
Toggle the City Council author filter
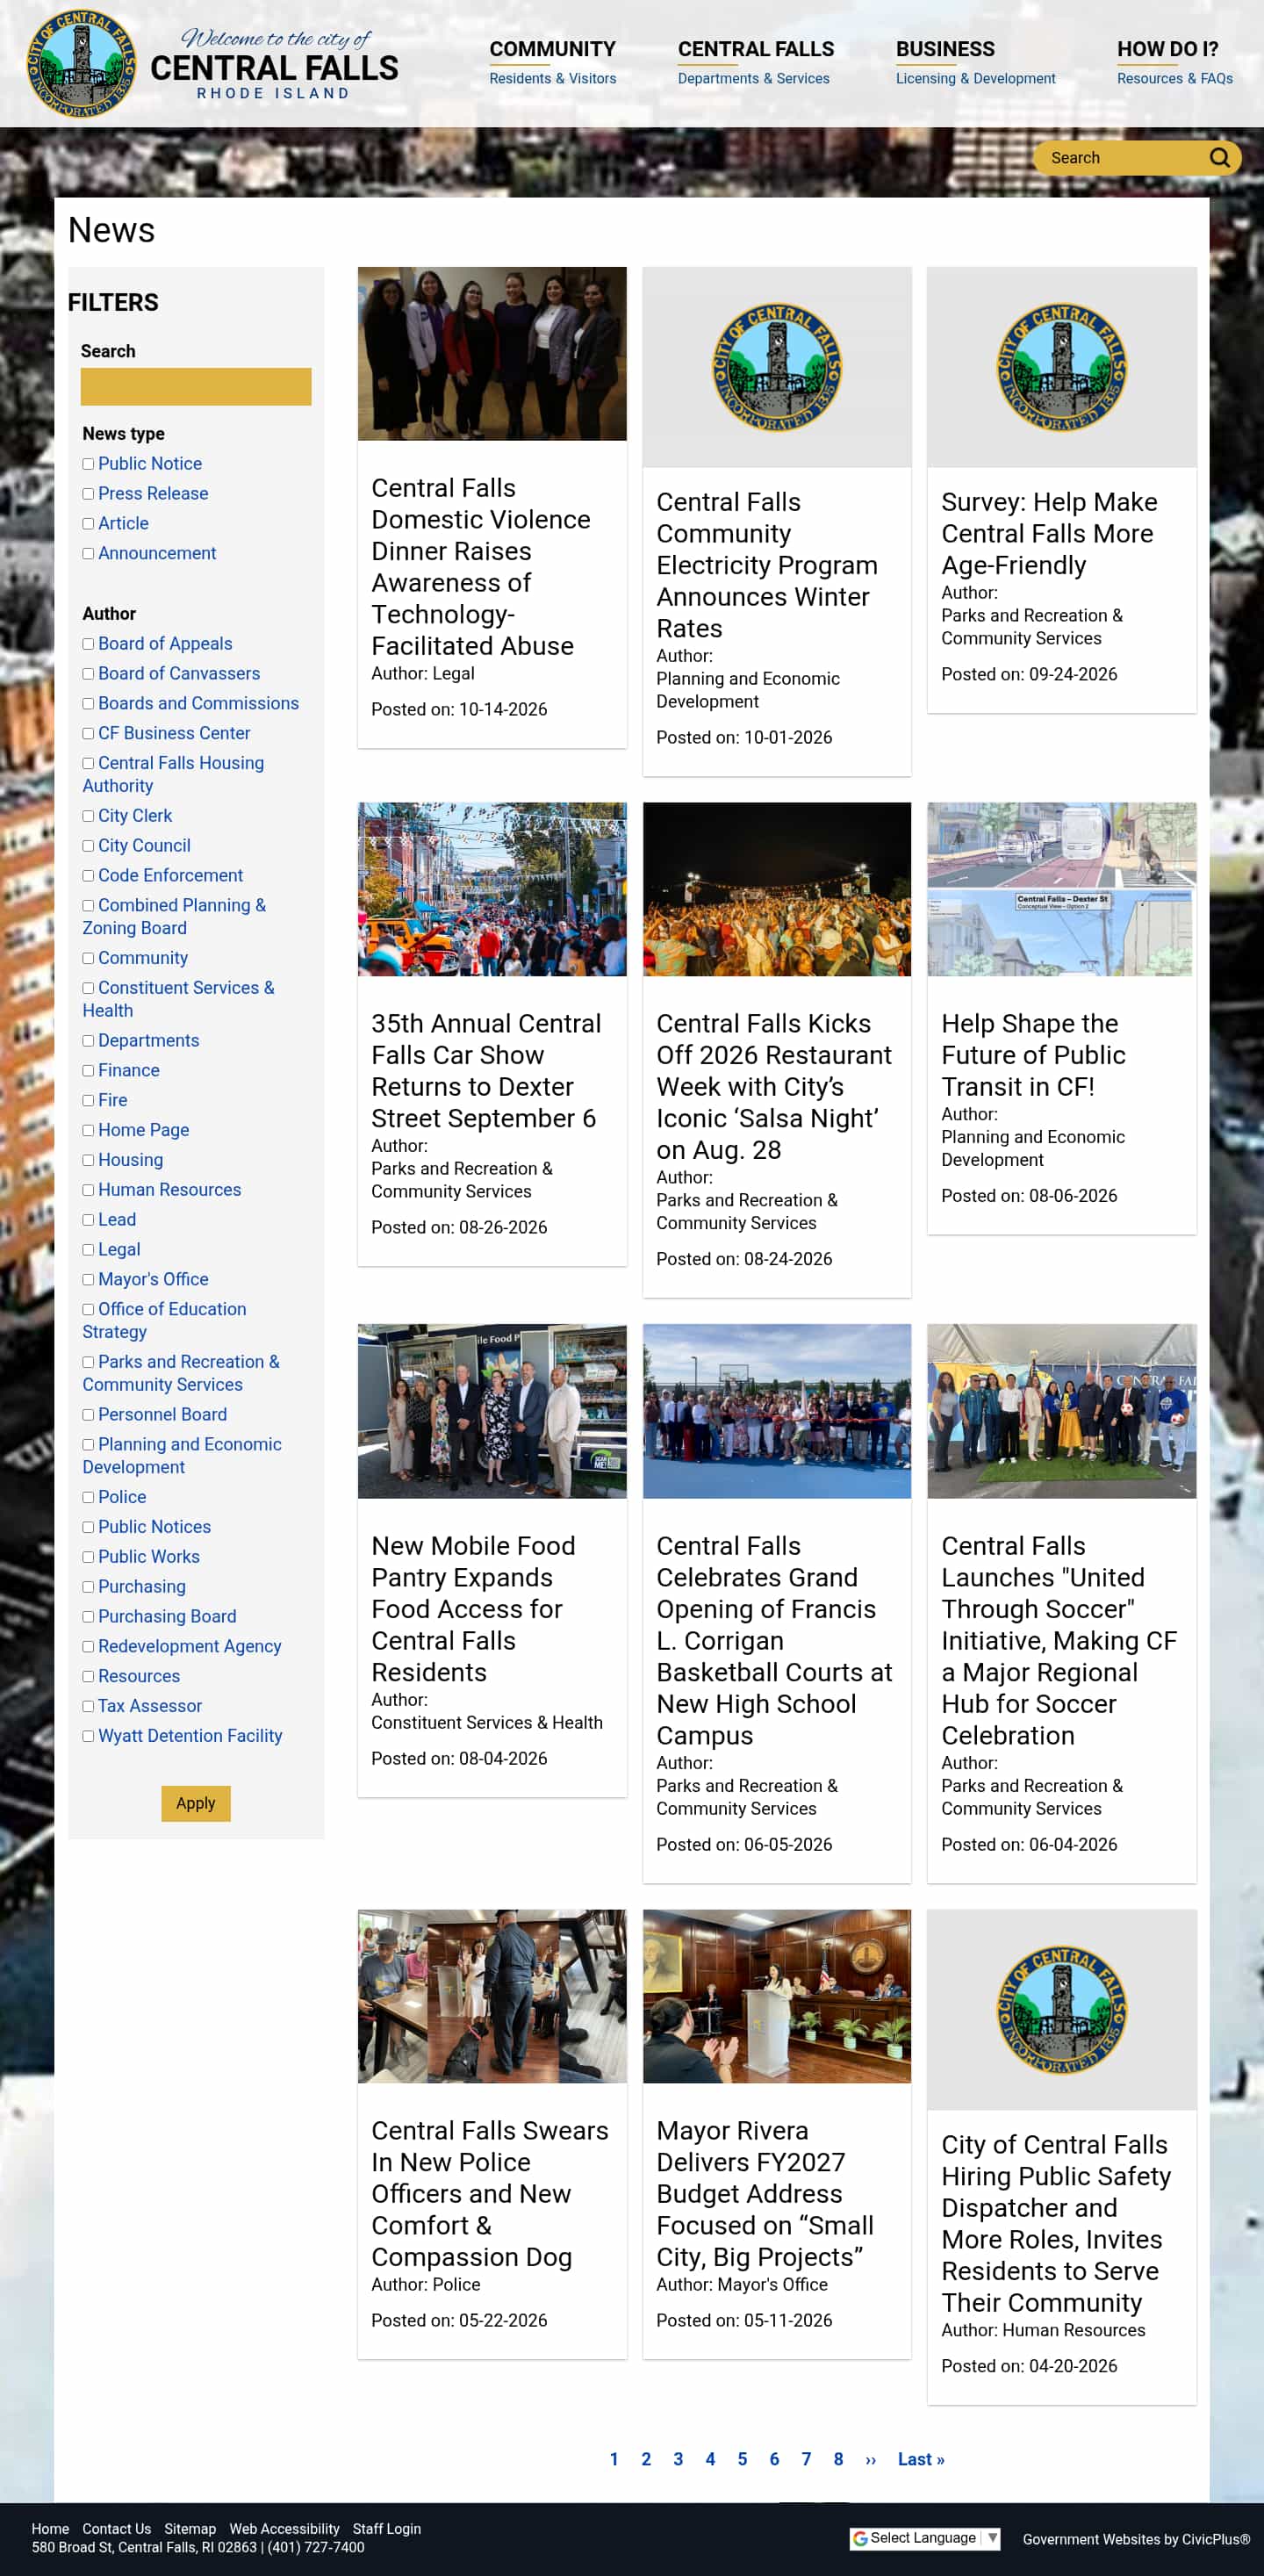(88, 846)
